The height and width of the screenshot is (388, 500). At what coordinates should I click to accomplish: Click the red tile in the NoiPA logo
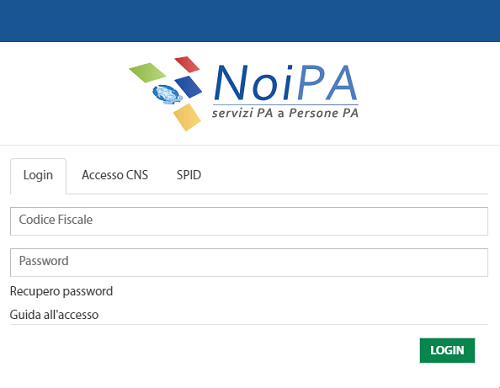(187, 64)
